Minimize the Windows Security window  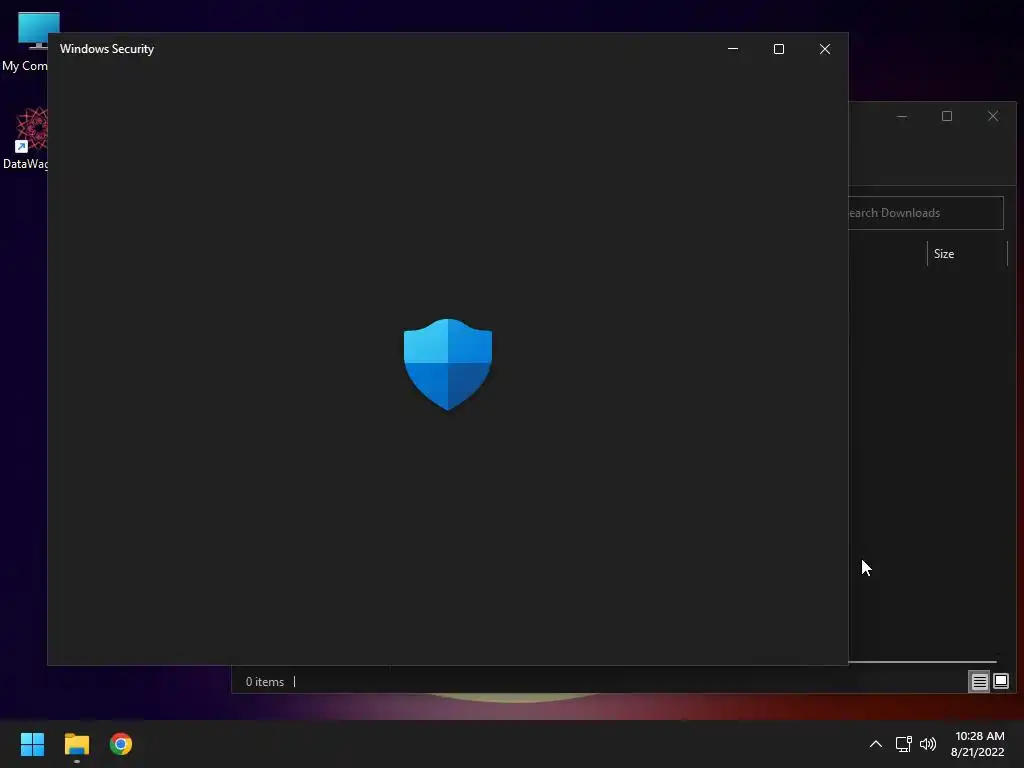click(x=733, y=49)
